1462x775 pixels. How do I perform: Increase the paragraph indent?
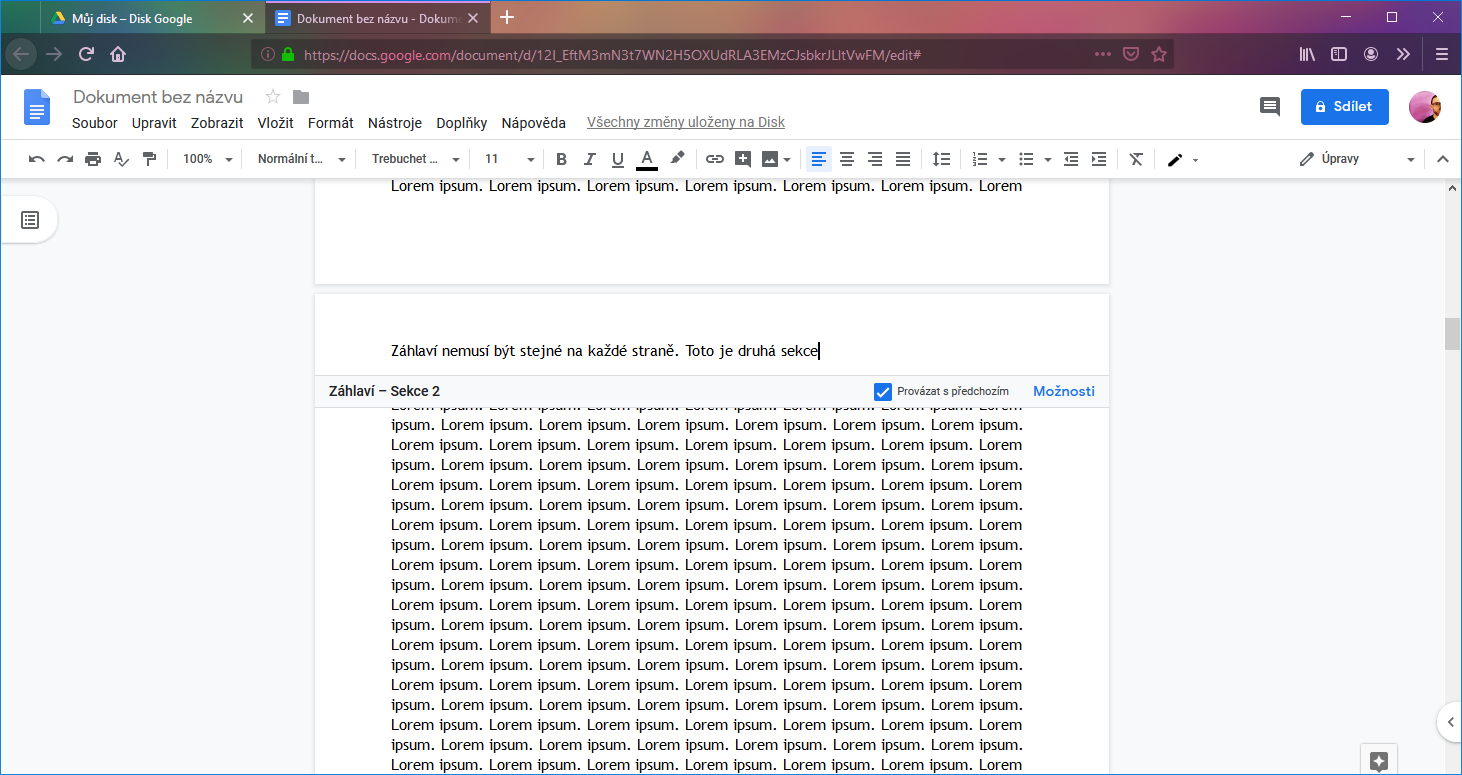tap(1099, 159)
